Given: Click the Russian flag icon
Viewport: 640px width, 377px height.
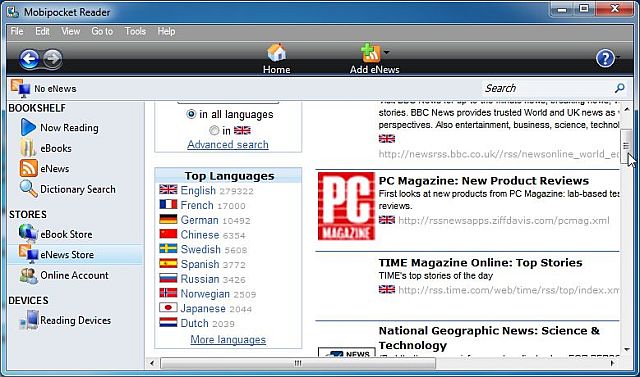Looking at the screenshot, I should point(168,278).
